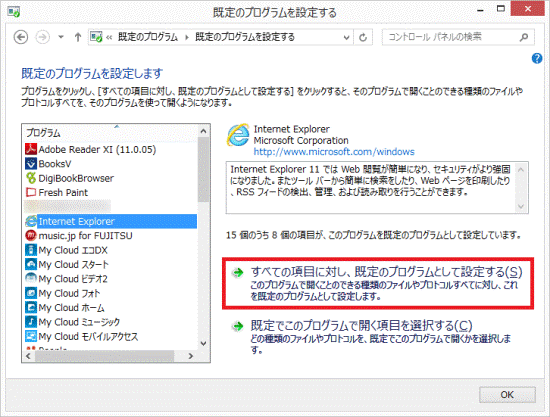This screenshot has width=550, height=417.
Task: Select DigiBookBrowser in the list
Action: tap(111, 178)
